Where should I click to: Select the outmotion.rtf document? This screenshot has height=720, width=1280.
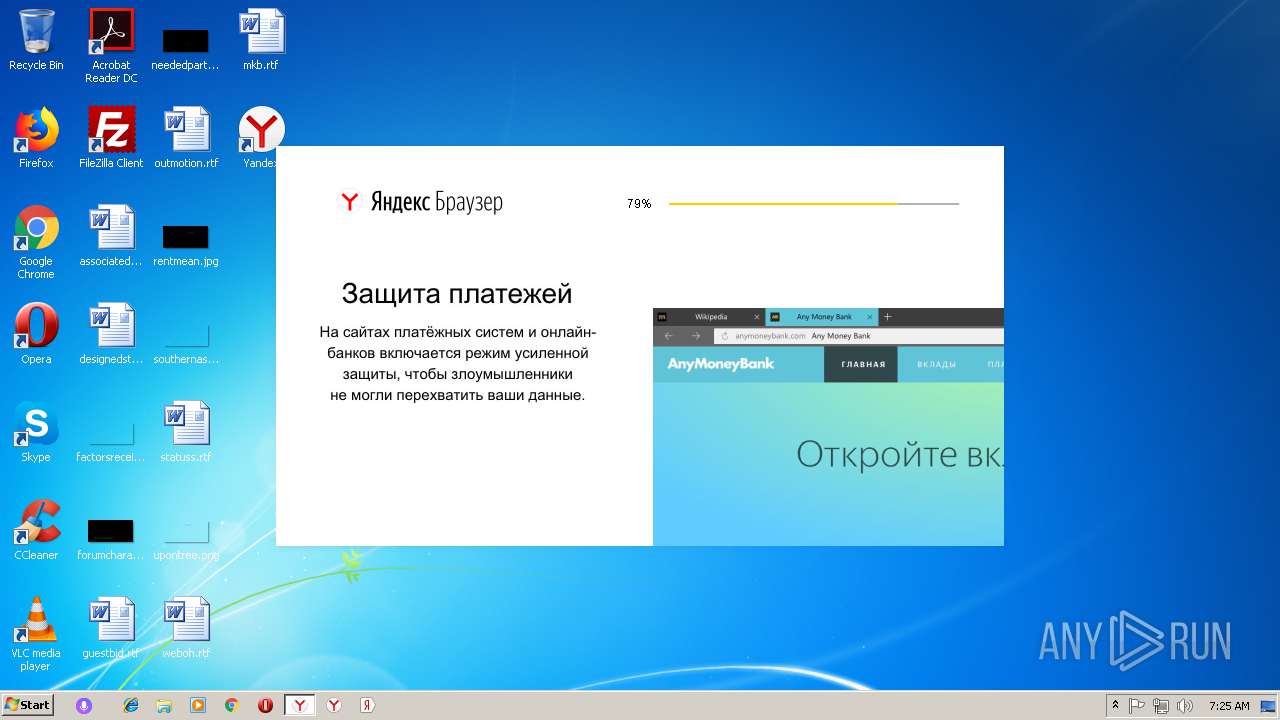(186, 138)
